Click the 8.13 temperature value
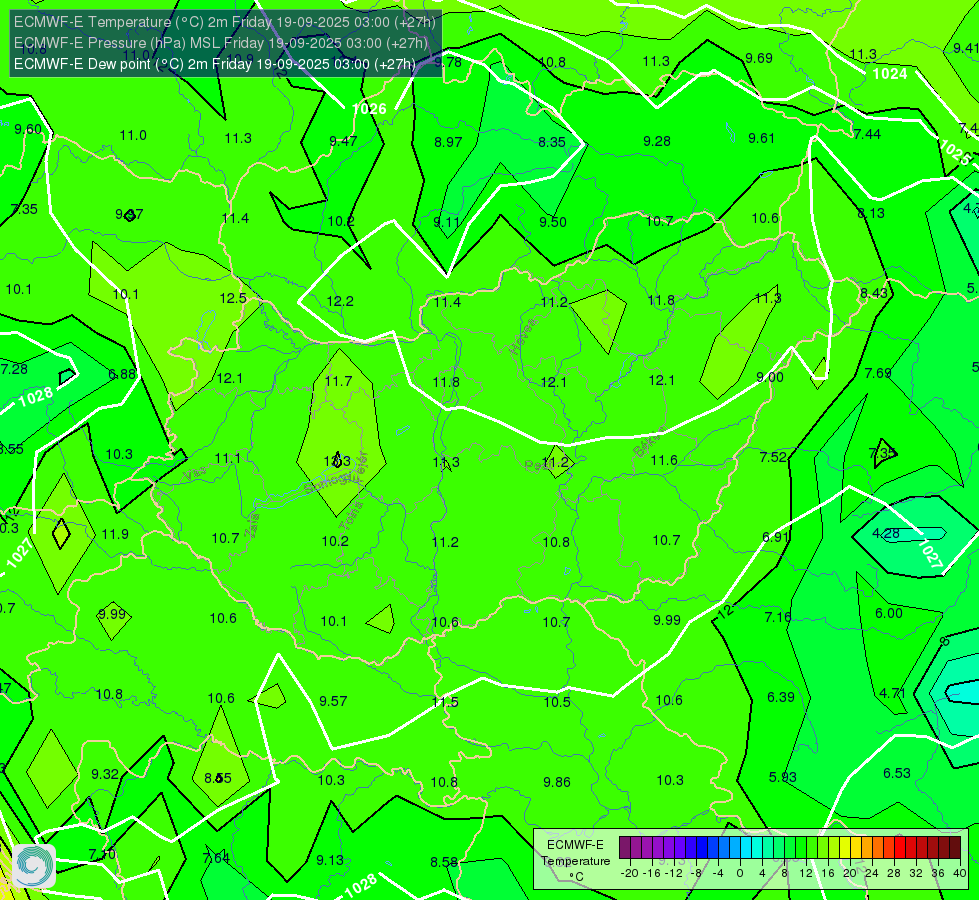This screenshot has width=979, height=900. (871, 214)
